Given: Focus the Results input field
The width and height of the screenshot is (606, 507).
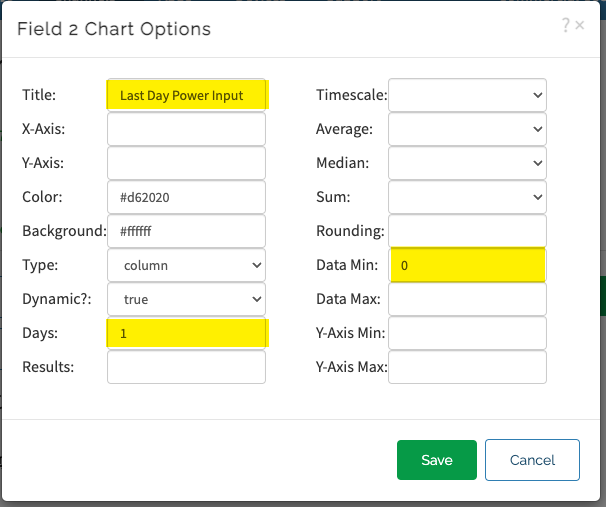Looking at the screenshot, I should click(186, 367).
